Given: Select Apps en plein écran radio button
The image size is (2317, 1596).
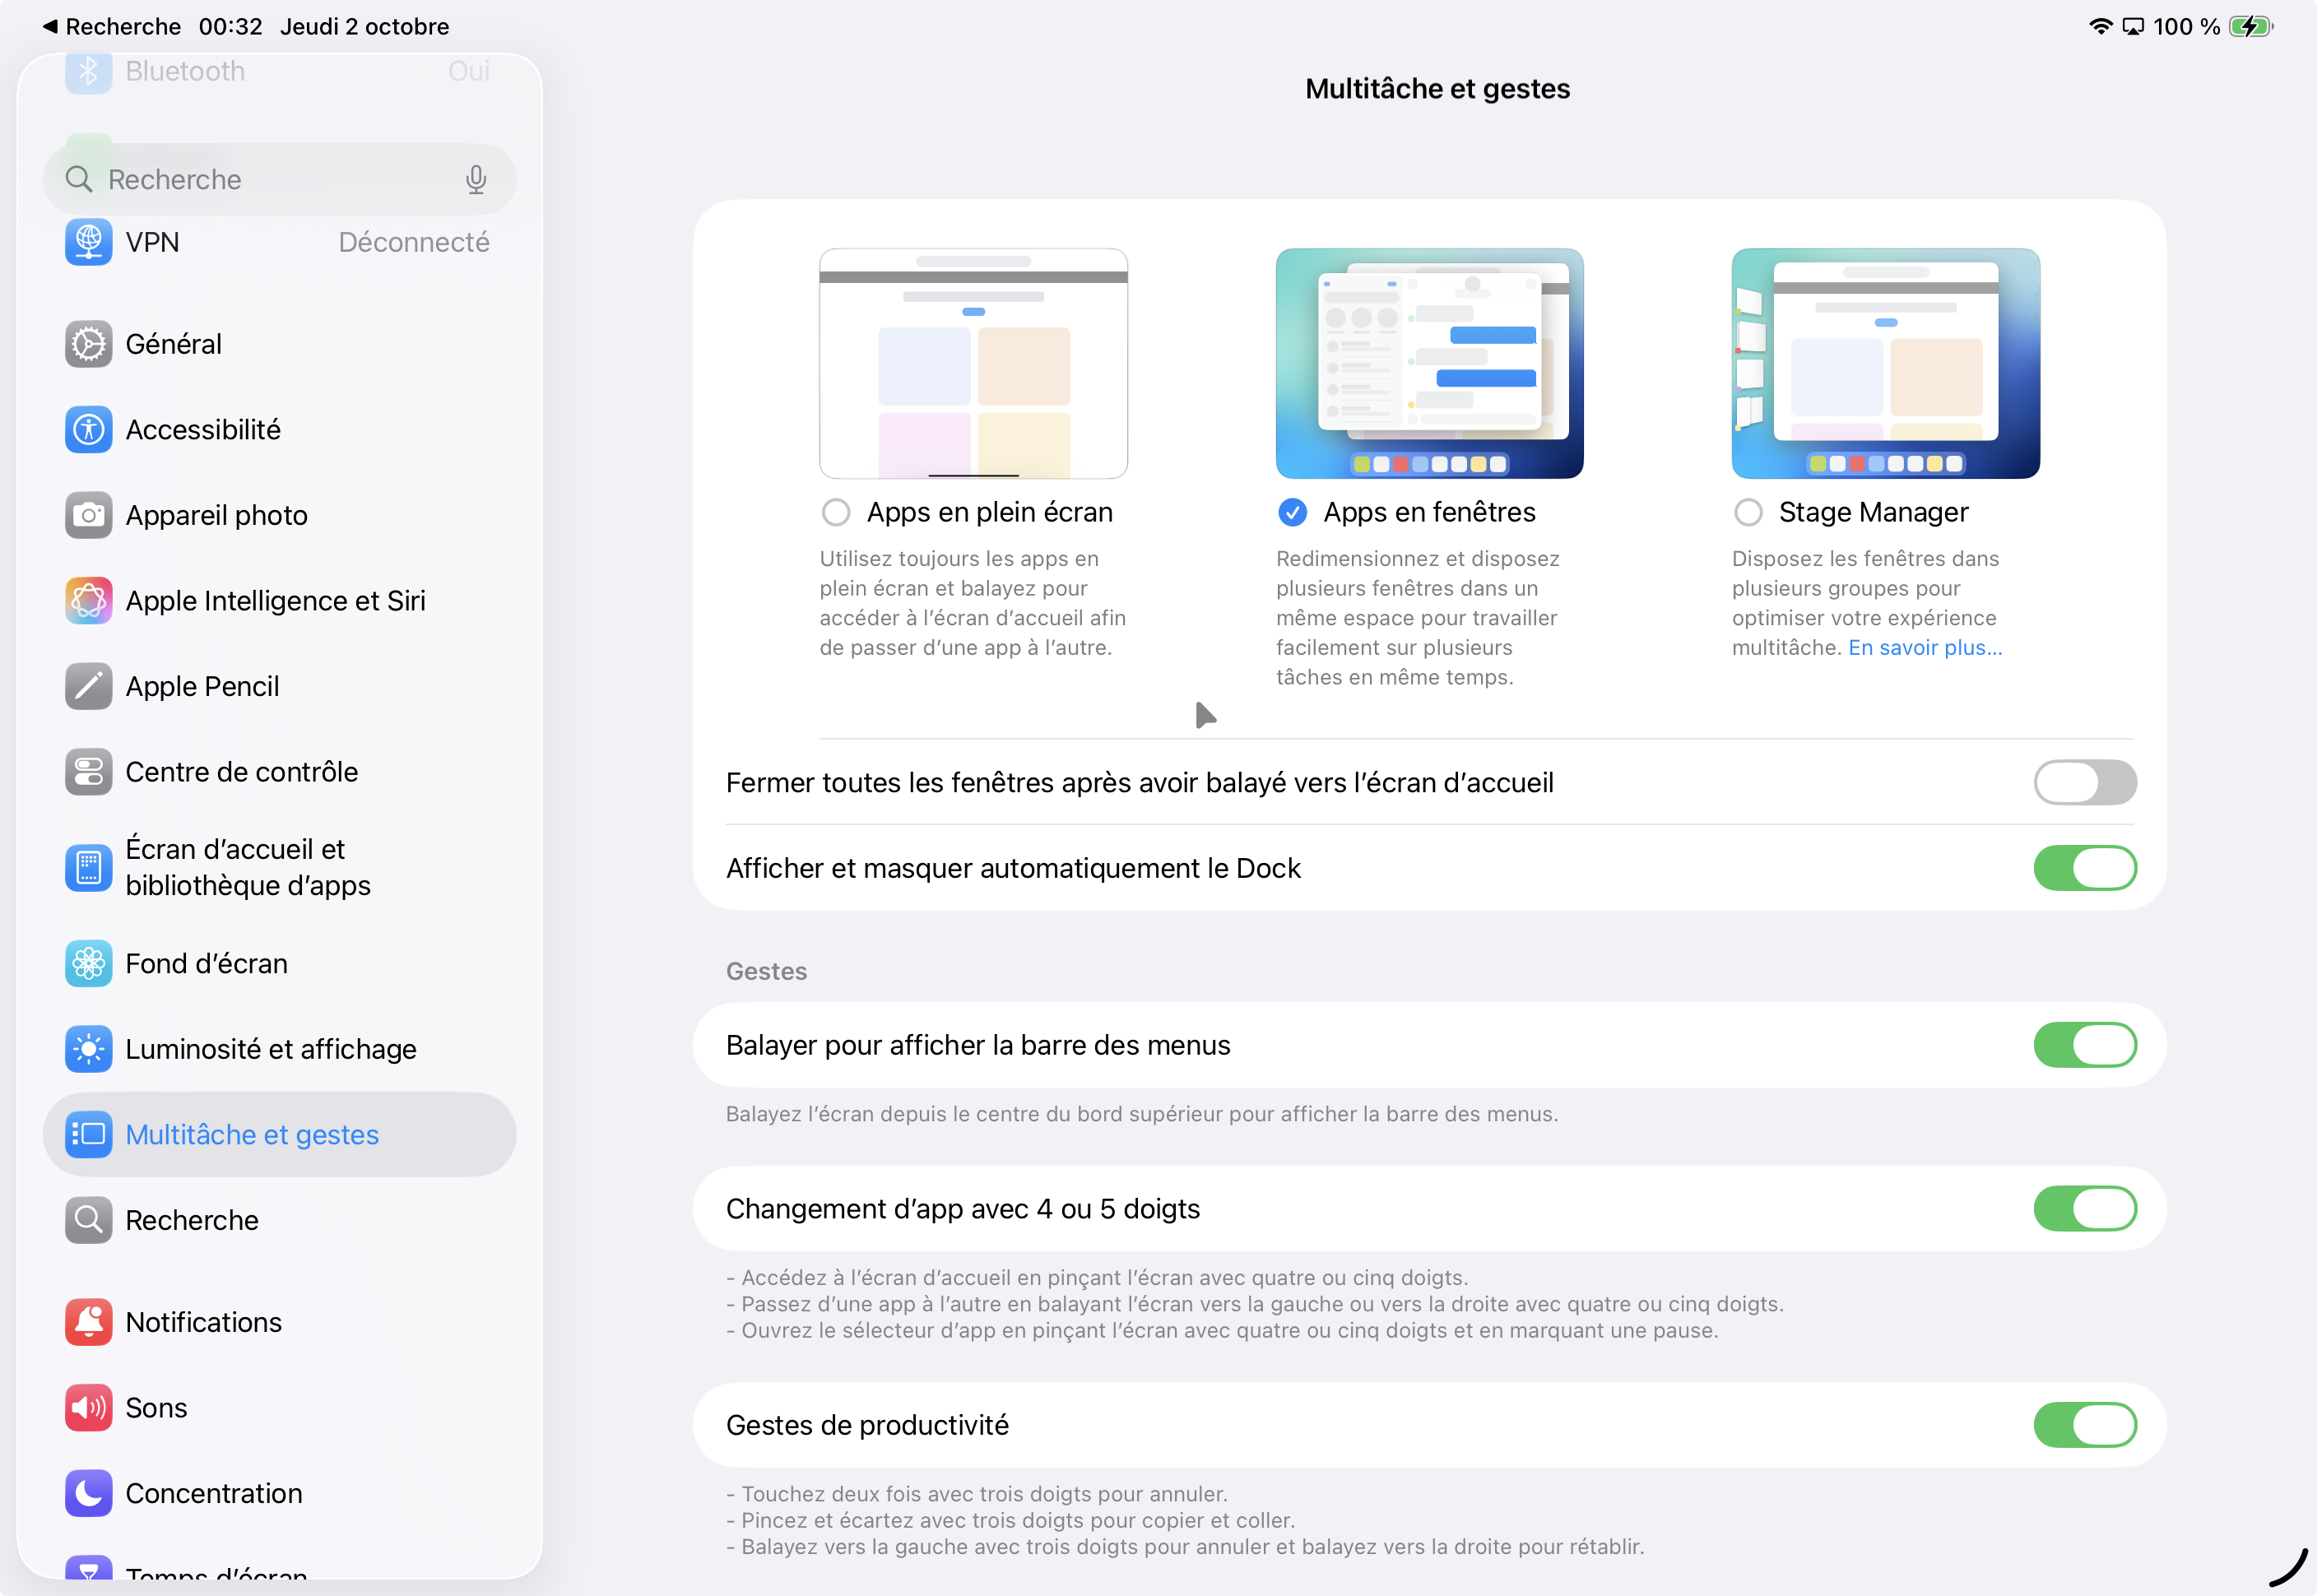Looking at the screenshot, I should coord(836,513).
